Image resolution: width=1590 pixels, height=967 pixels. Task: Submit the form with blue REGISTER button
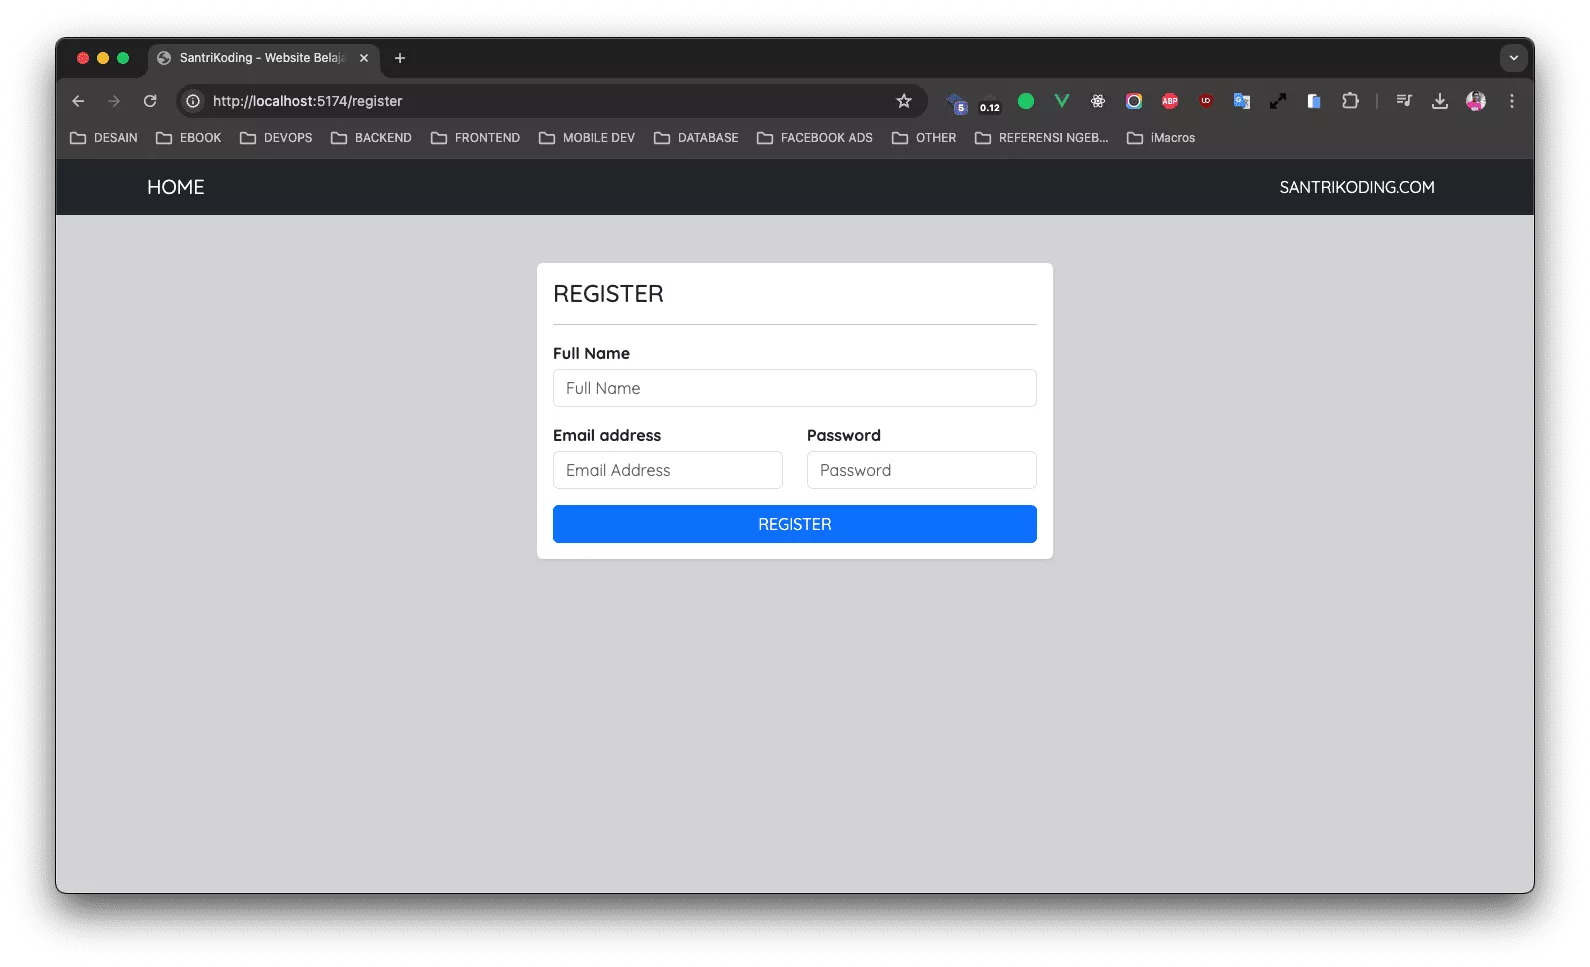pos(795,524)
